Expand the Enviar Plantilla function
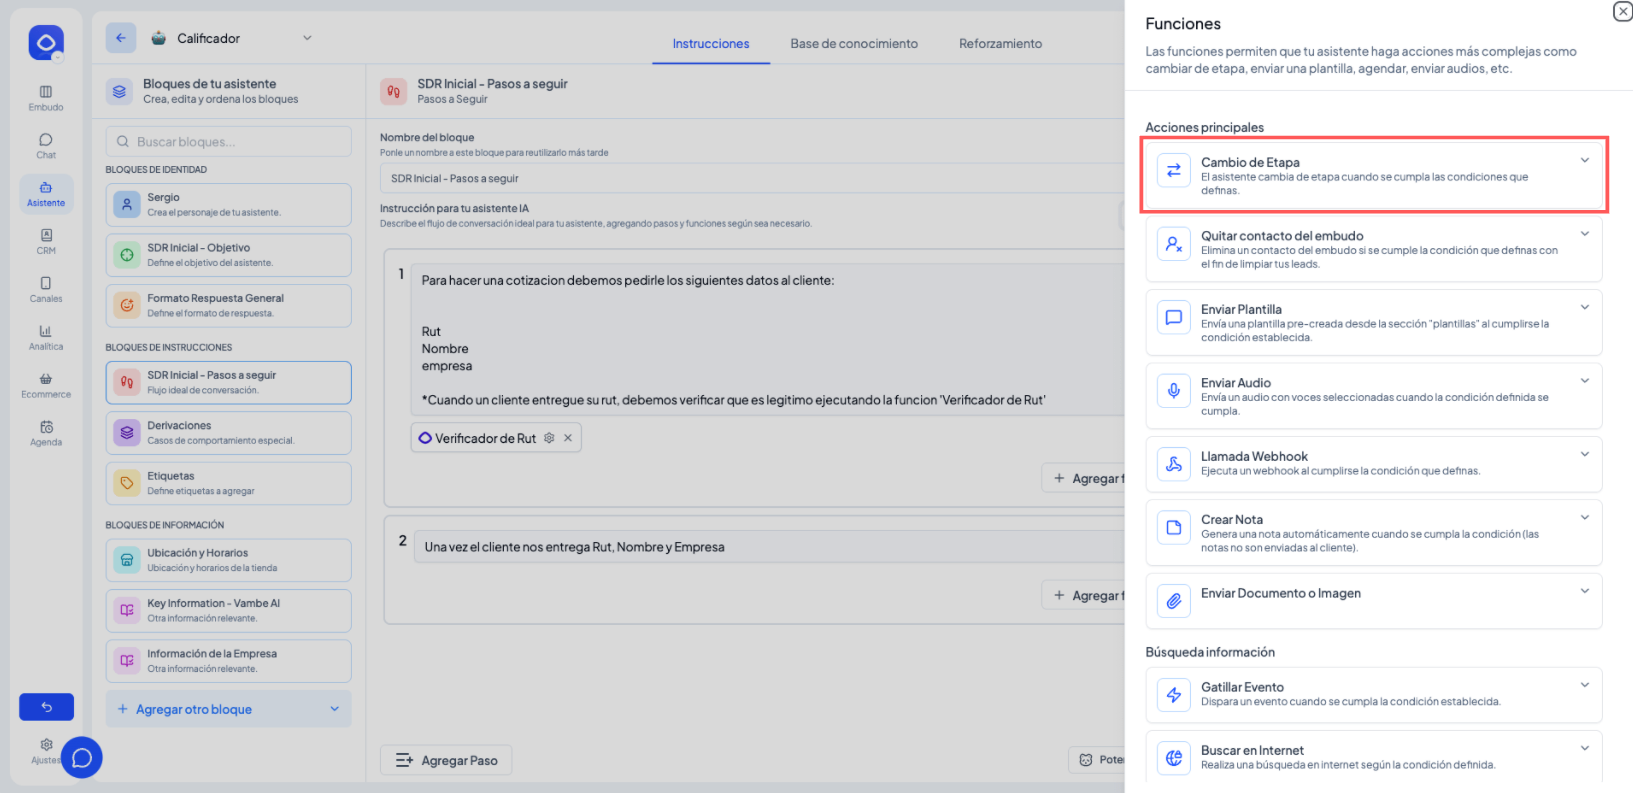Image resolution: width=1633 pixels, height=793 pixels. tap(1584, 308)
